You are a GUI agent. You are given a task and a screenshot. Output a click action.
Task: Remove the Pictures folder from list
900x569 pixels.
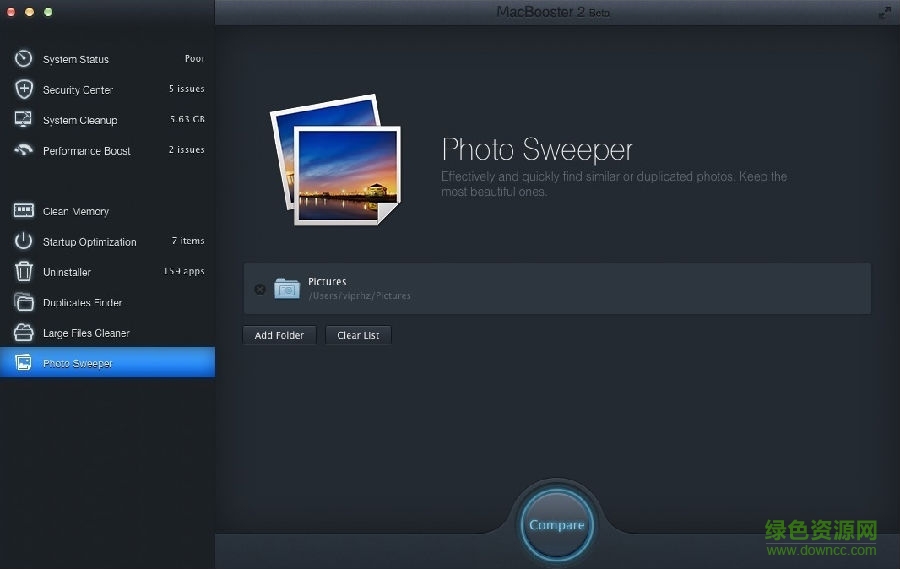click(260, 289)
